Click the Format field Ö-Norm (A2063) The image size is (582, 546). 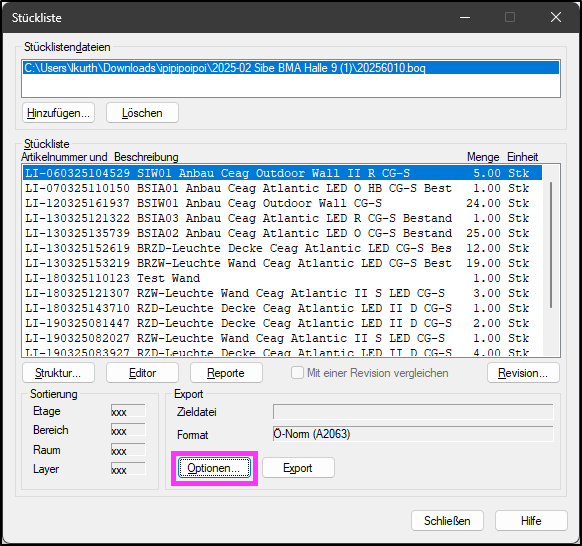tap(413, 434)
